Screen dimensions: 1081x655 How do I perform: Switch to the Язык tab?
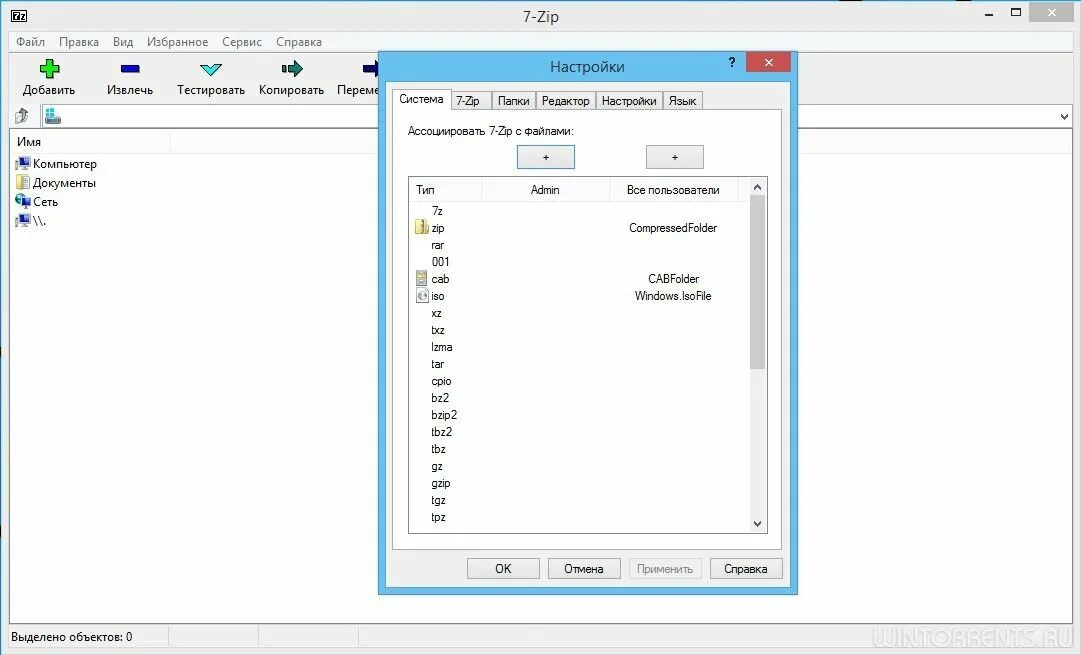coord(683,101)
